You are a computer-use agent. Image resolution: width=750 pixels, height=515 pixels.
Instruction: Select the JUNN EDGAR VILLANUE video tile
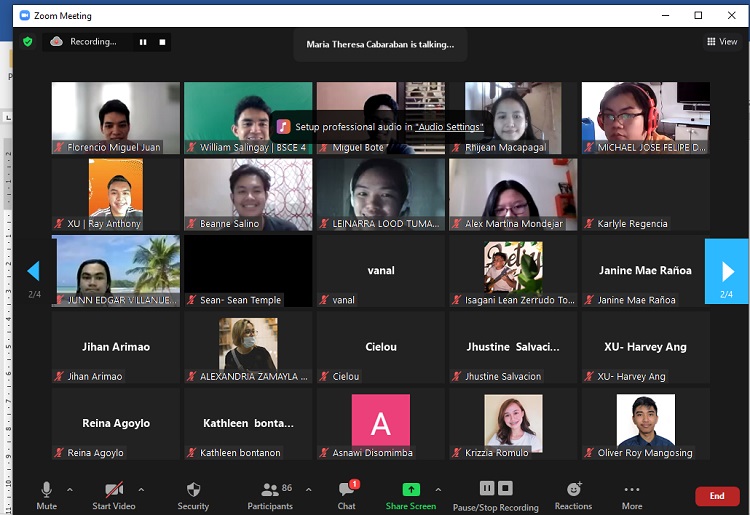(116, 271)
